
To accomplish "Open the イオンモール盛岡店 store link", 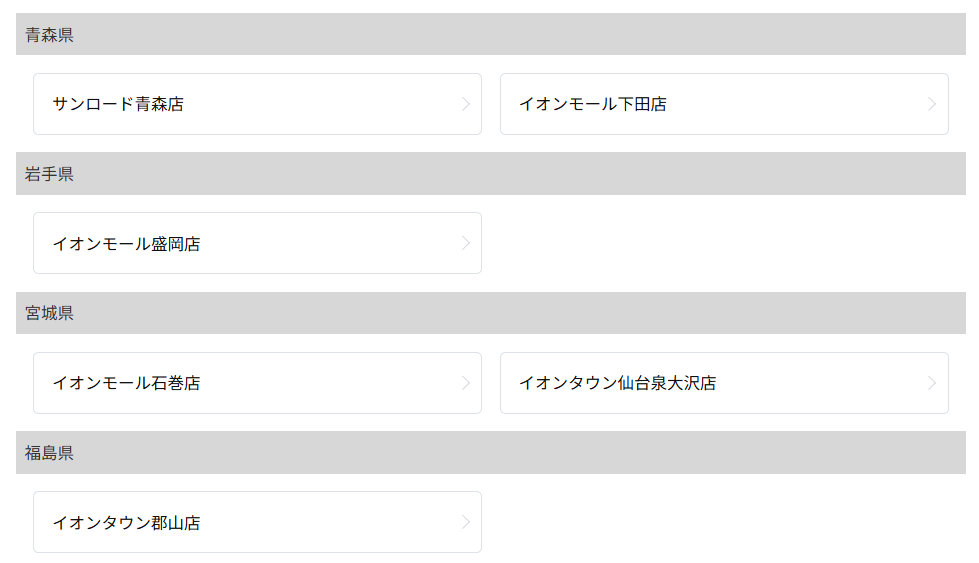I will 126,243.
